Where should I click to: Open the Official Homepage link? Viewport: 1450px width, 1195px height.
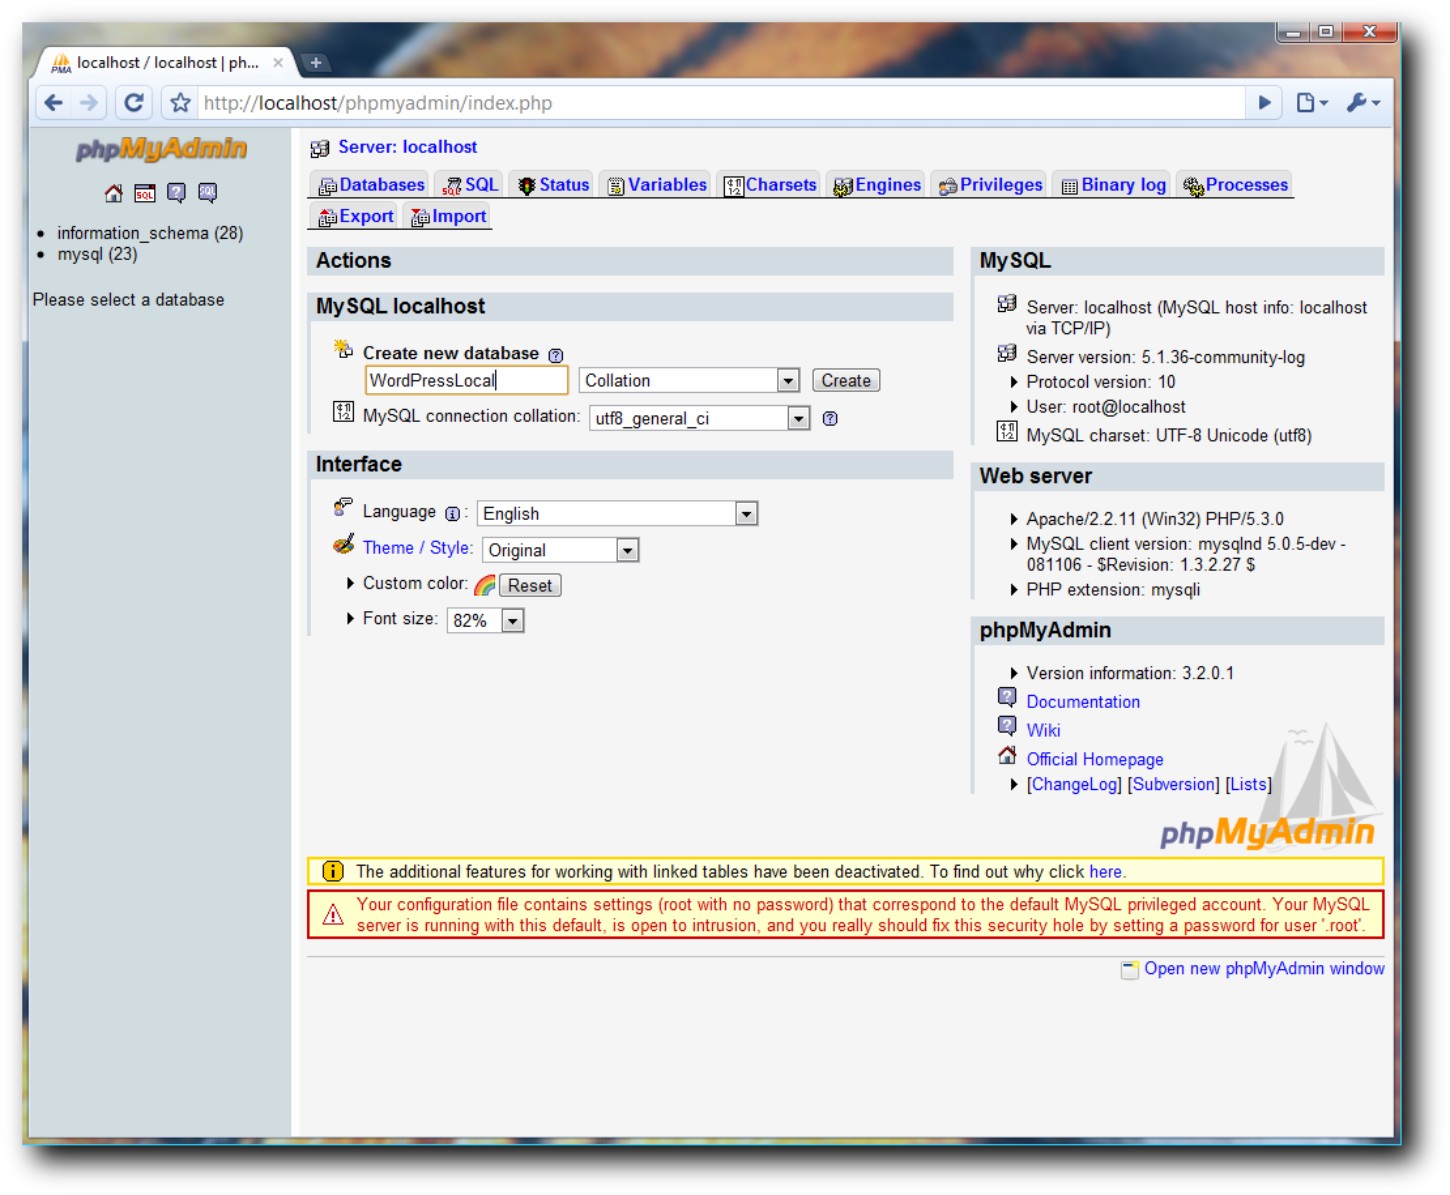point(1095,760)
